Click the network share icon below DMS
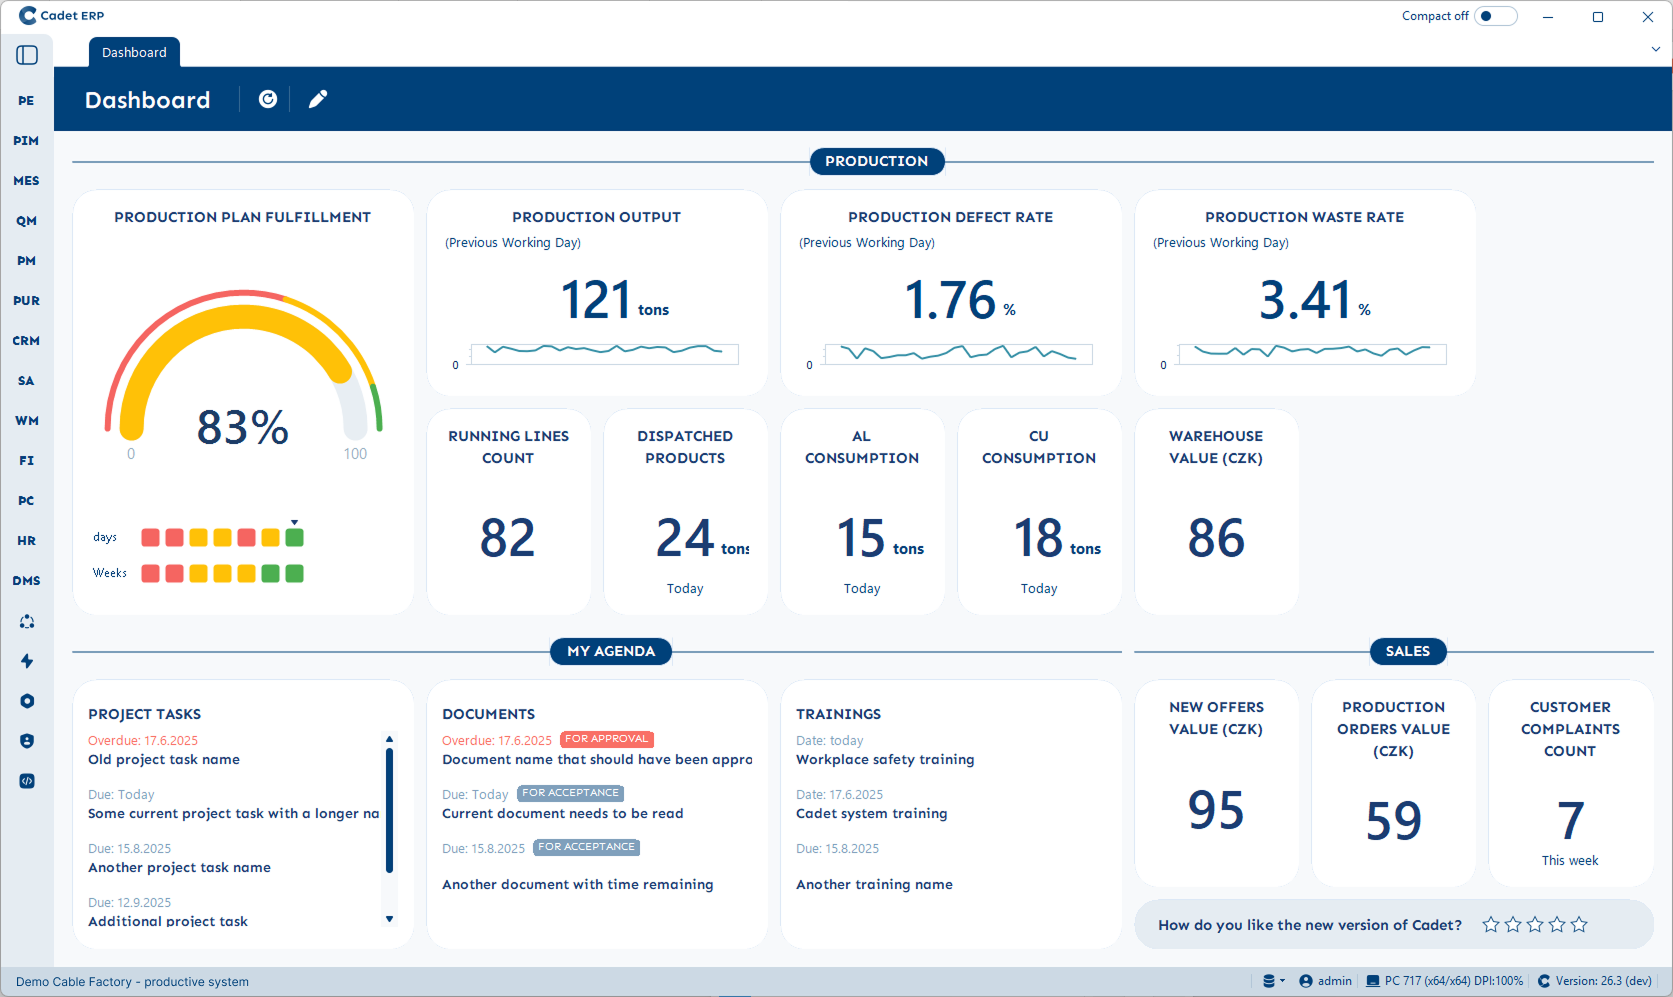1673x997 pixels. [26, 621]
